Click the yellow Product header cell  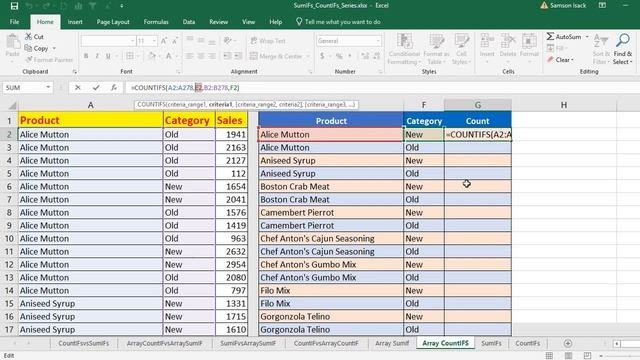[91, 120]
